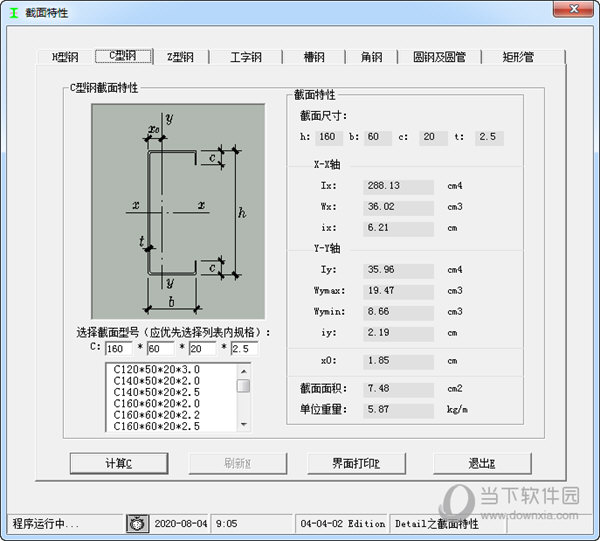
Task: Click the height input field showing 160
Action: point(118,348)
